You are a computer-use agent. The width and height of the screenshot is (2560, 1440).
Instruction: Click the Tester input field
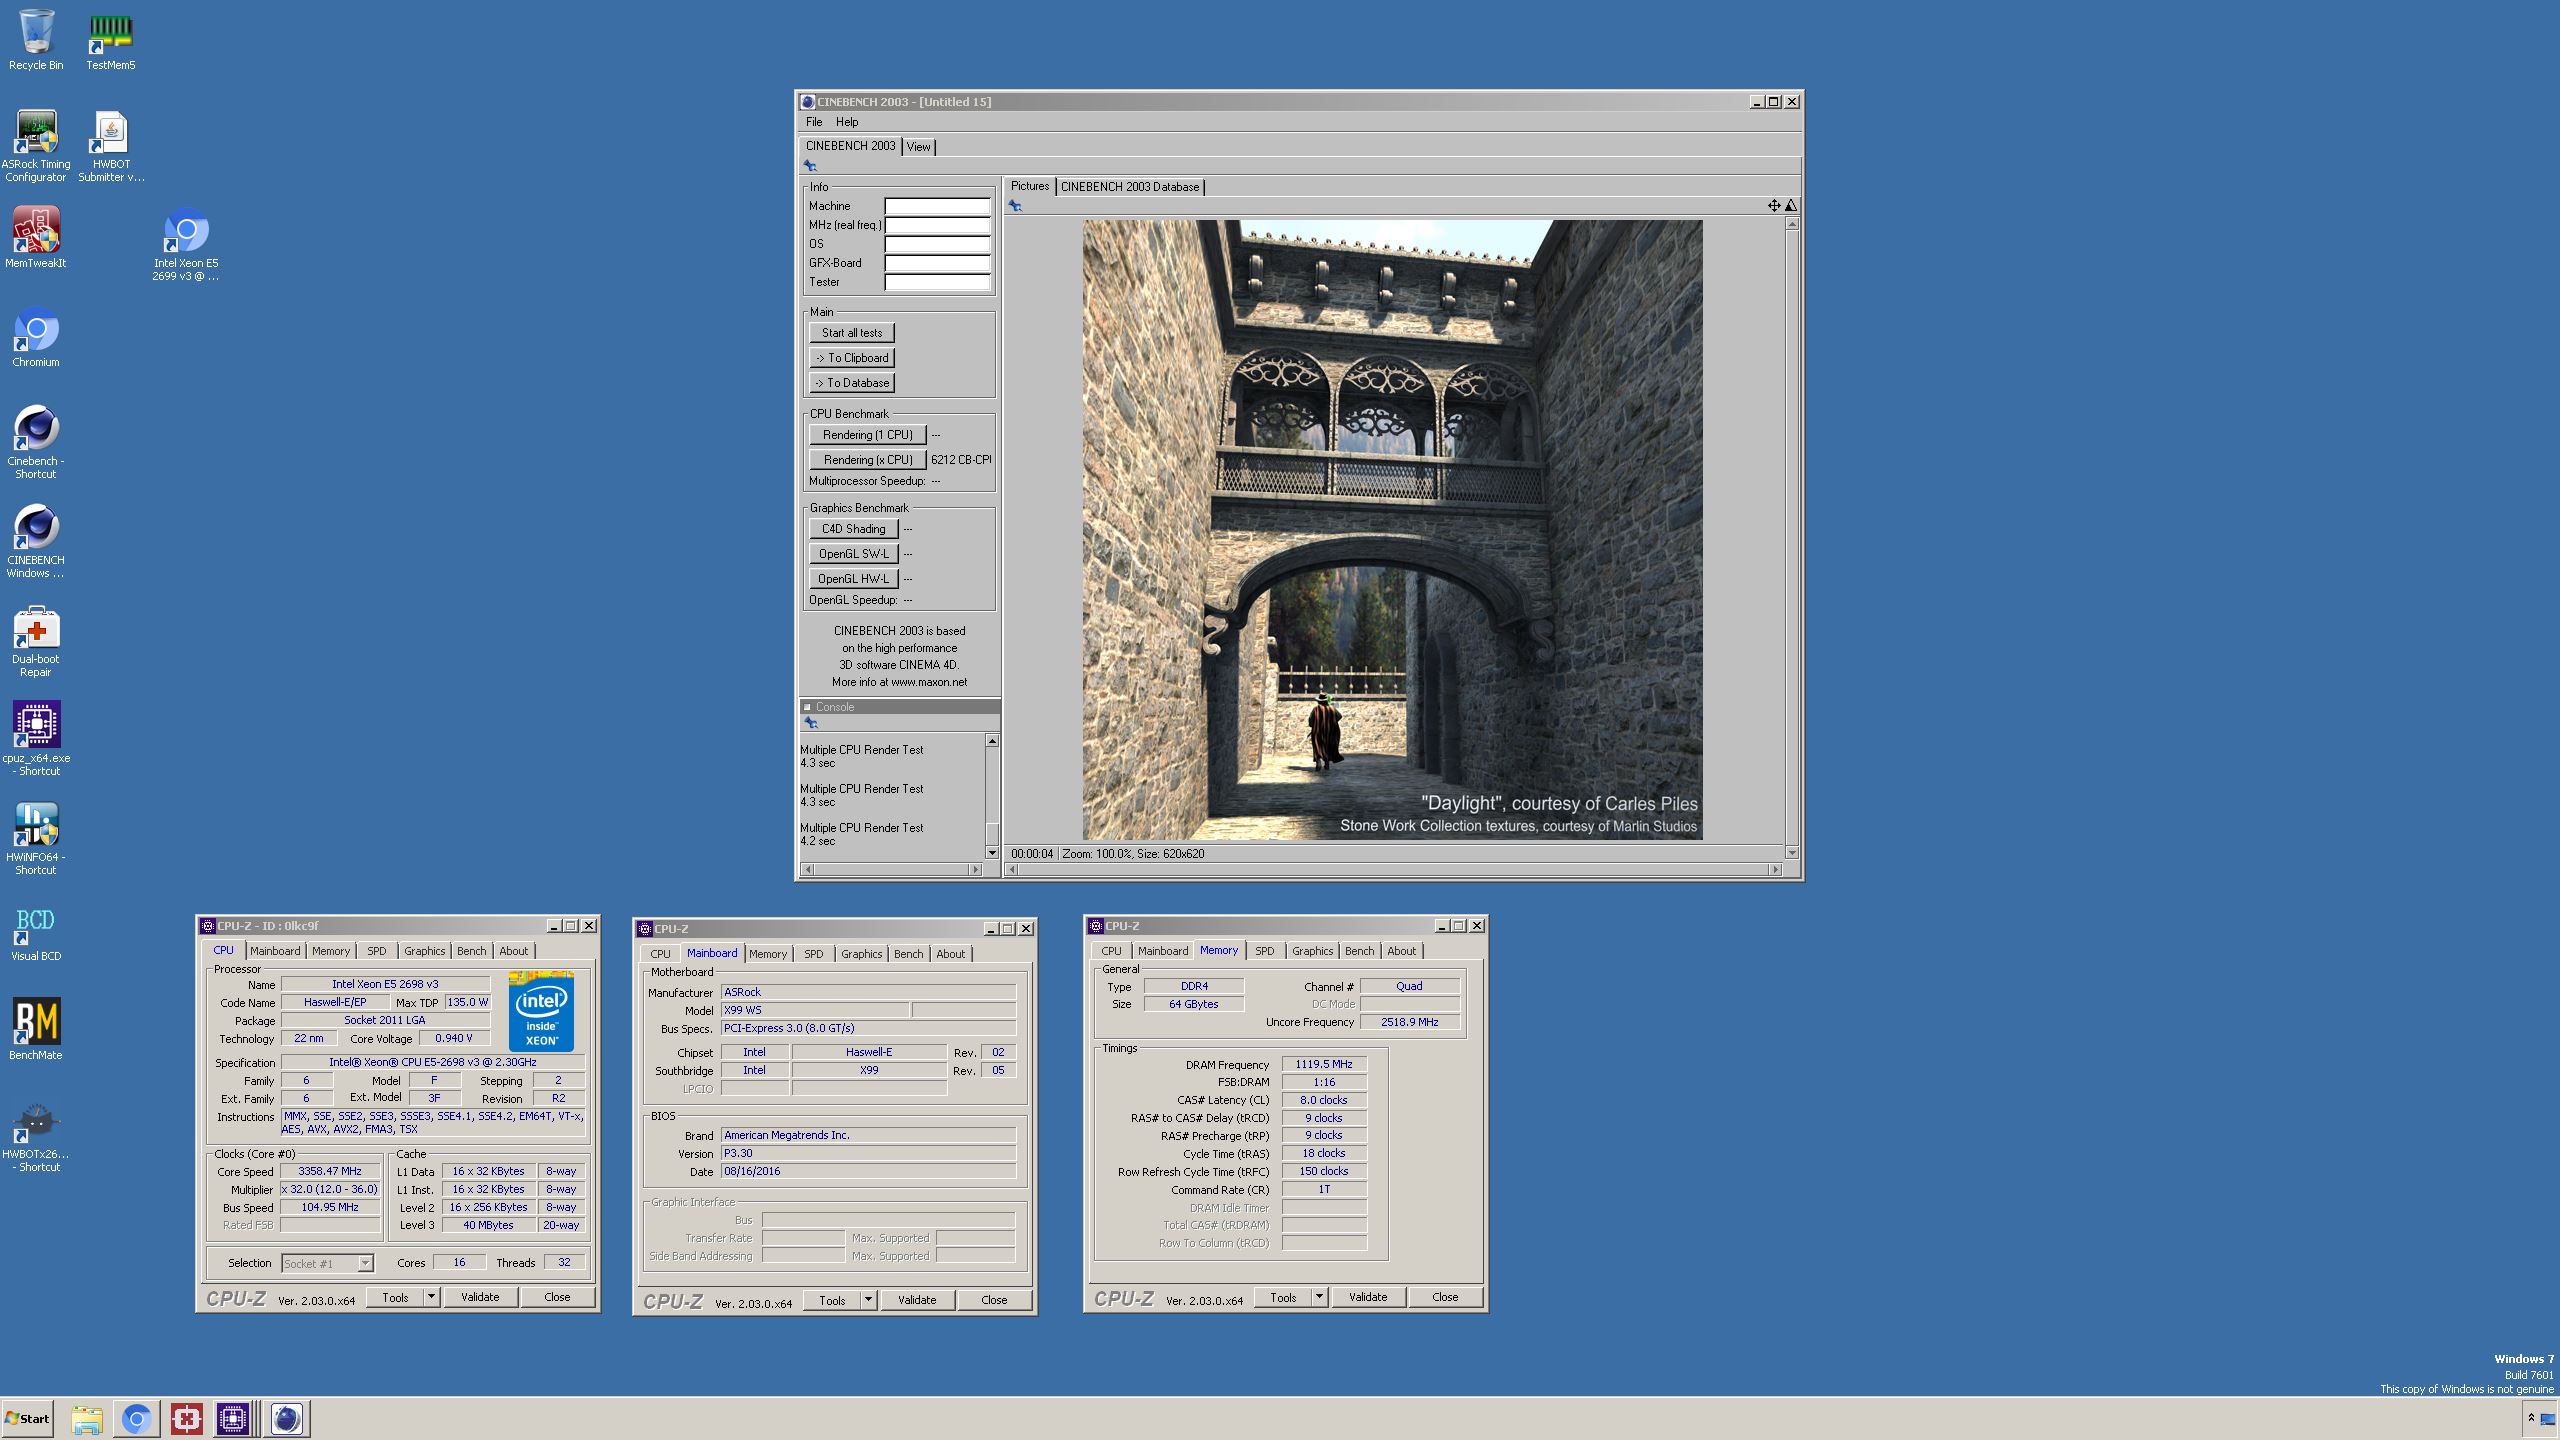click(937, 282)
